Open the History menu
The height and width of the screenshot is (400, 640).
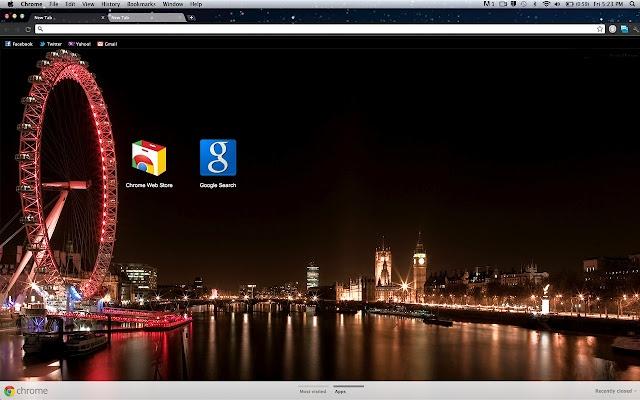click(110, 4)
